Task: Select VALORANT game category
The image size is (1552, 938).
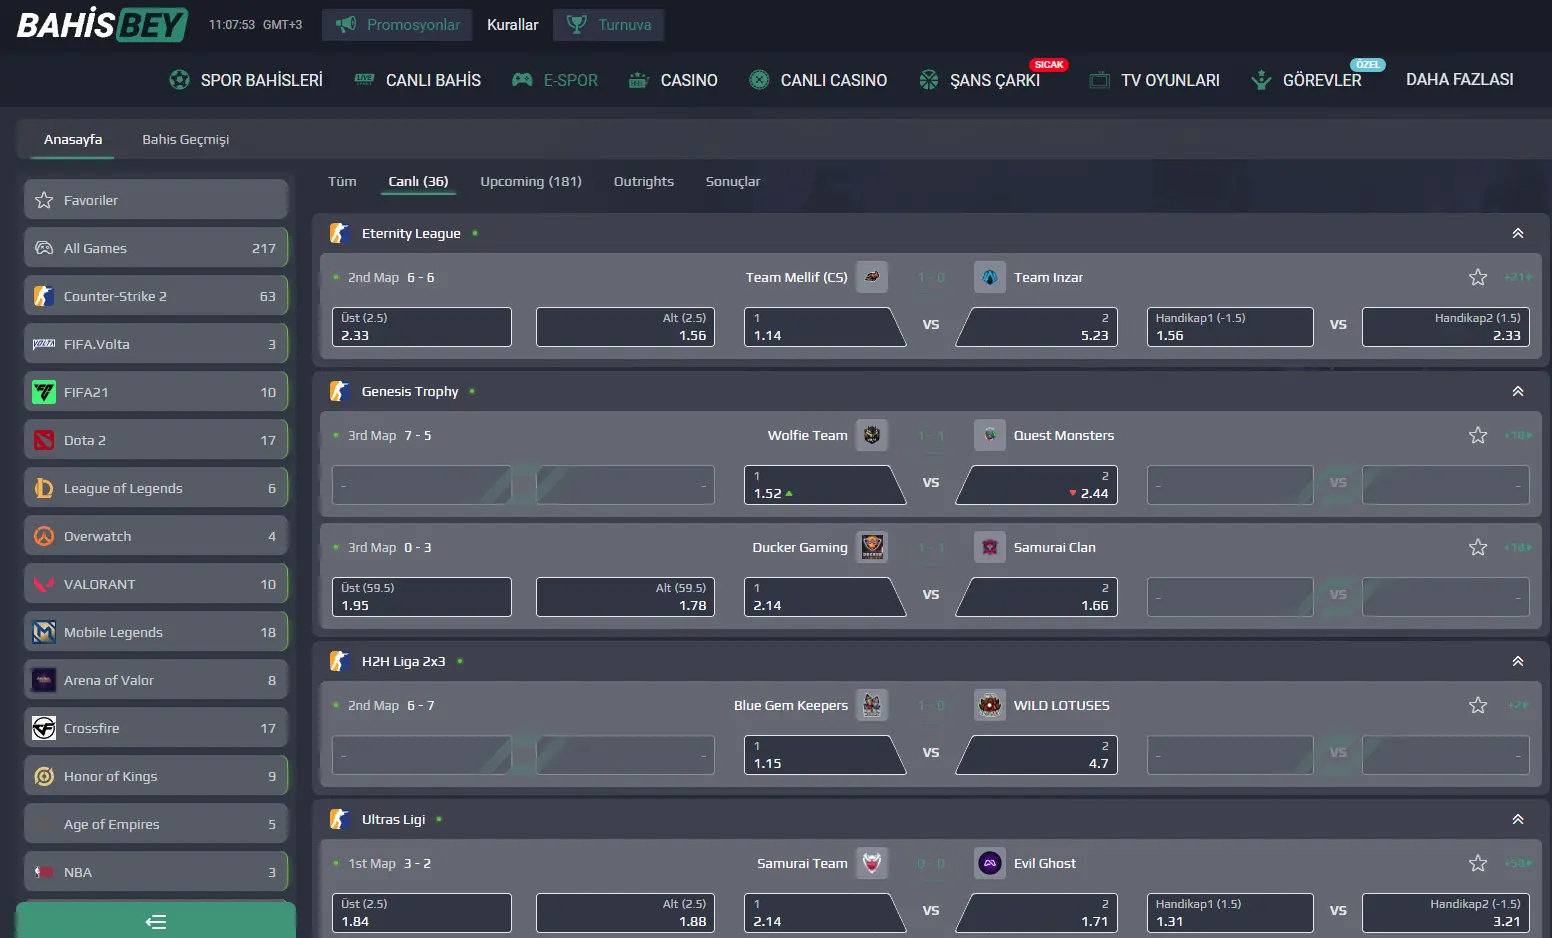Action: (156, 584)
